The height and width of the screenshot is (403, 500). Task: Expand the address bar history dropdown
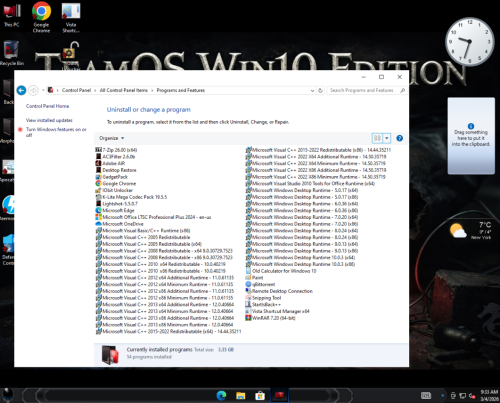point(312,90)
